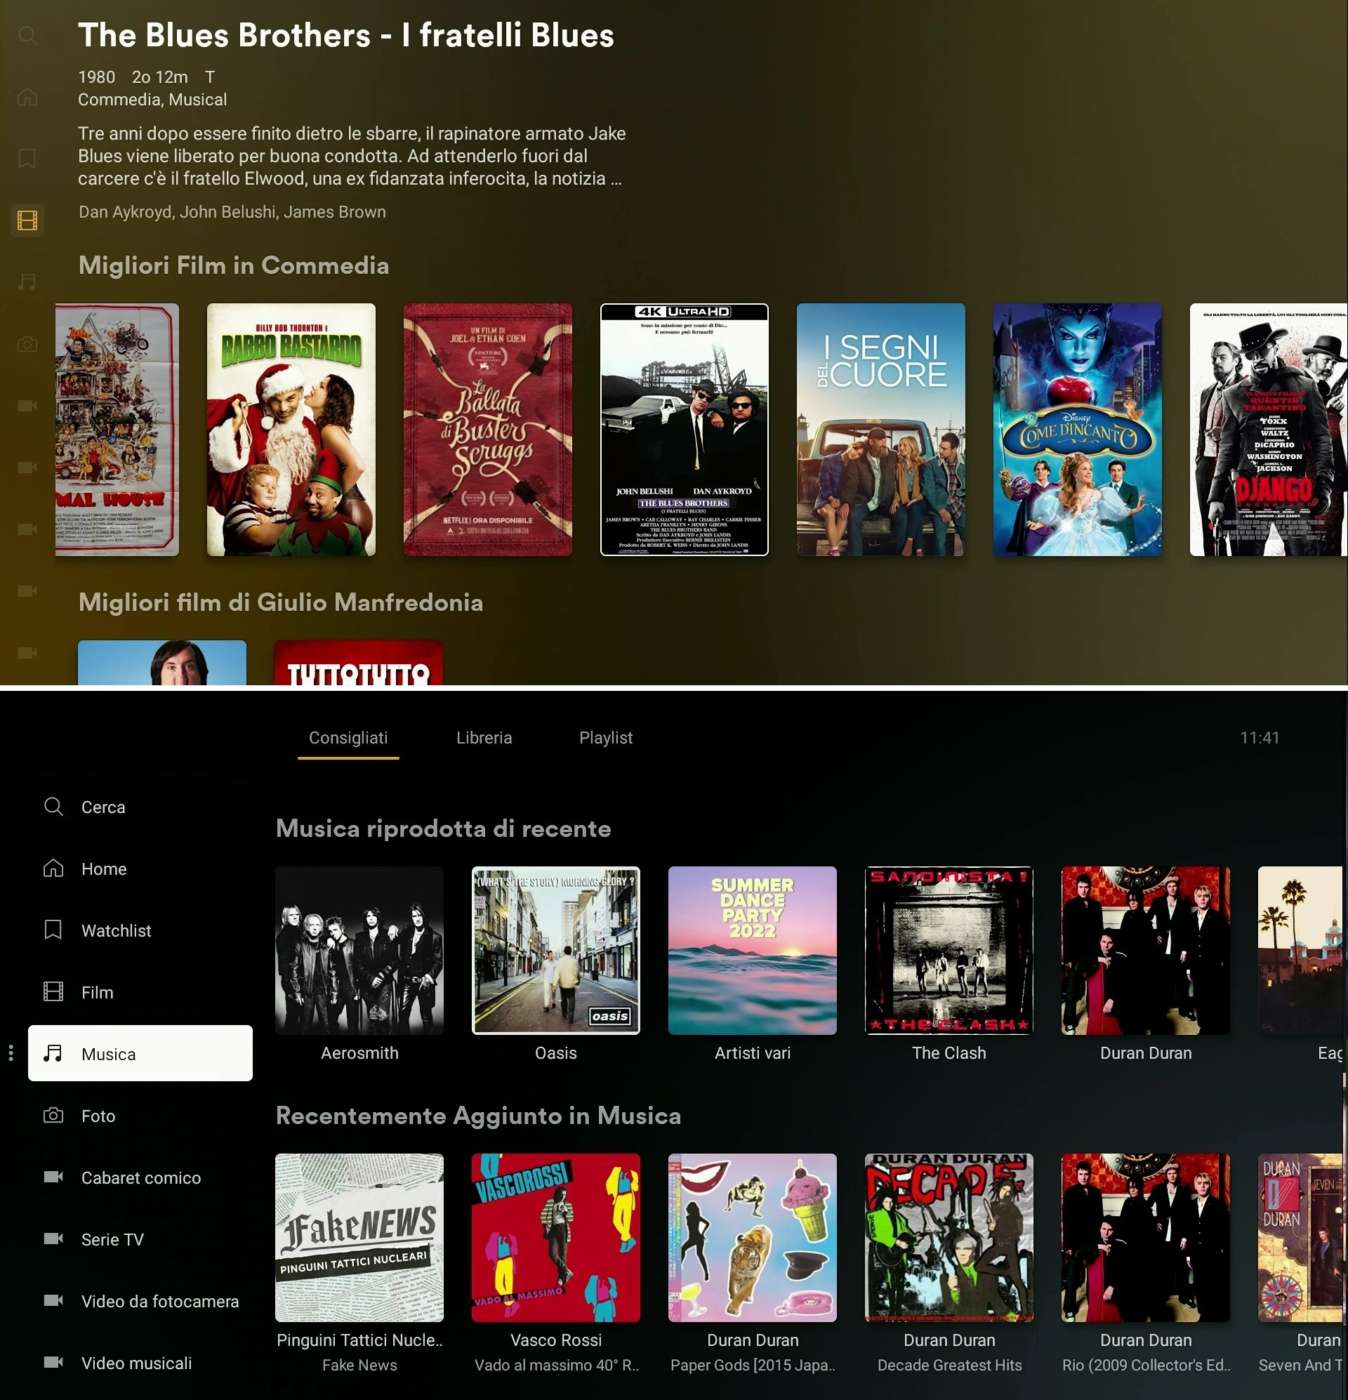Open Duran Duran Paper Gods album
Screen dimensions: 1348x1400
click(x=752, y=1237)
